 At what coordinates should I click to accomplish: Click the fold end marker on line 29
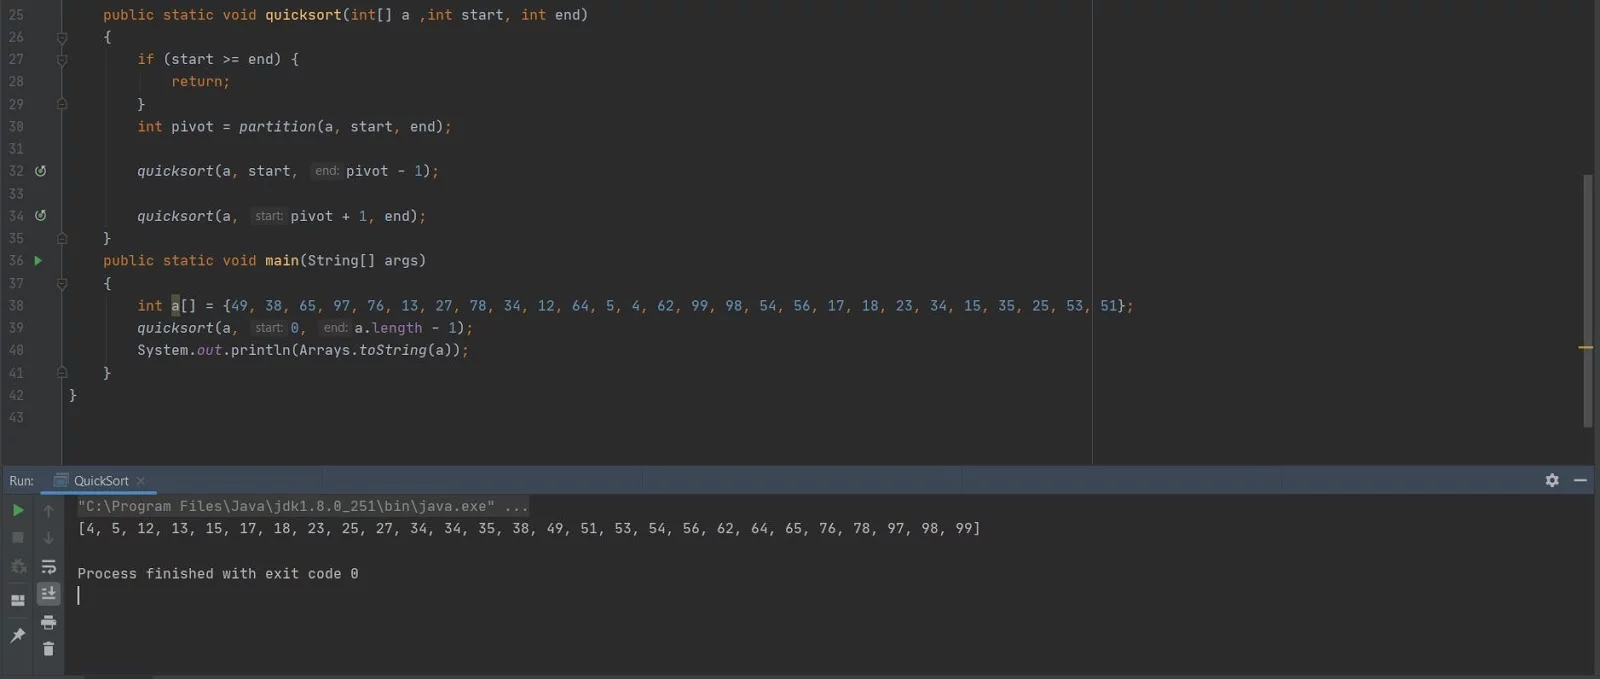click(62, 104)
